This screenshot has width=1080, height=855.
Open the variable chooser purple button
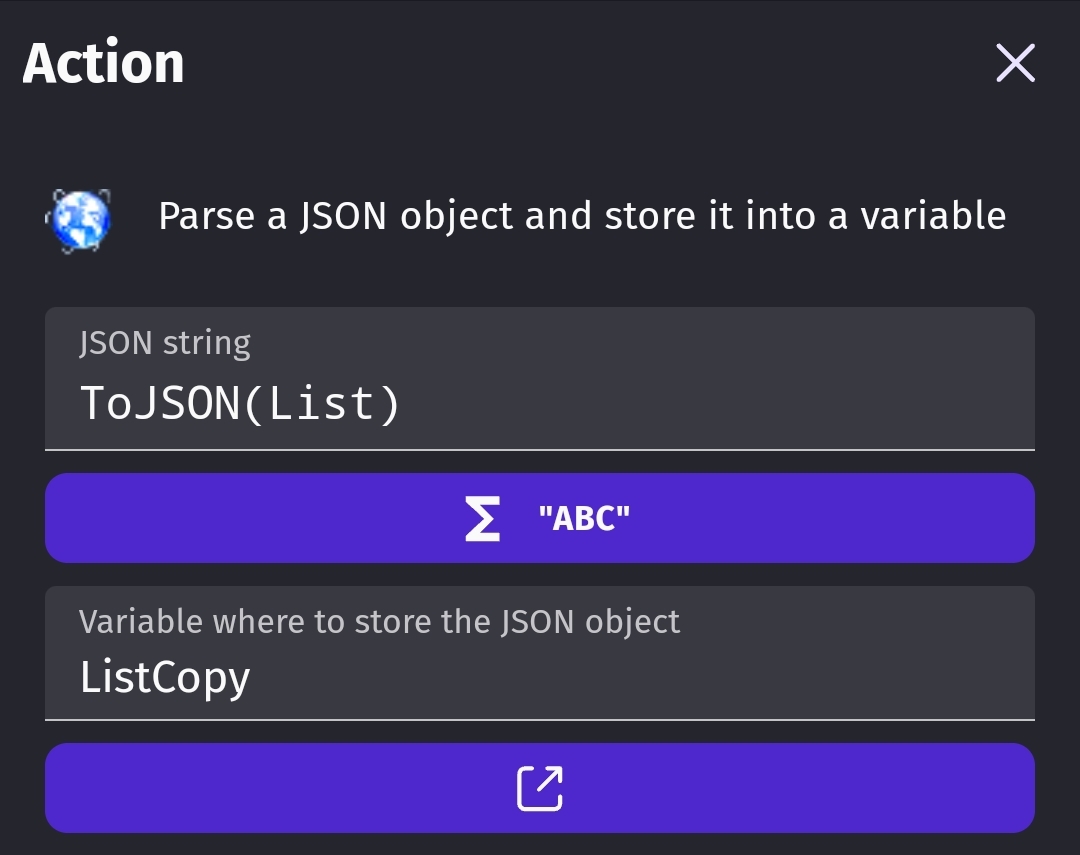pos(540,788)
